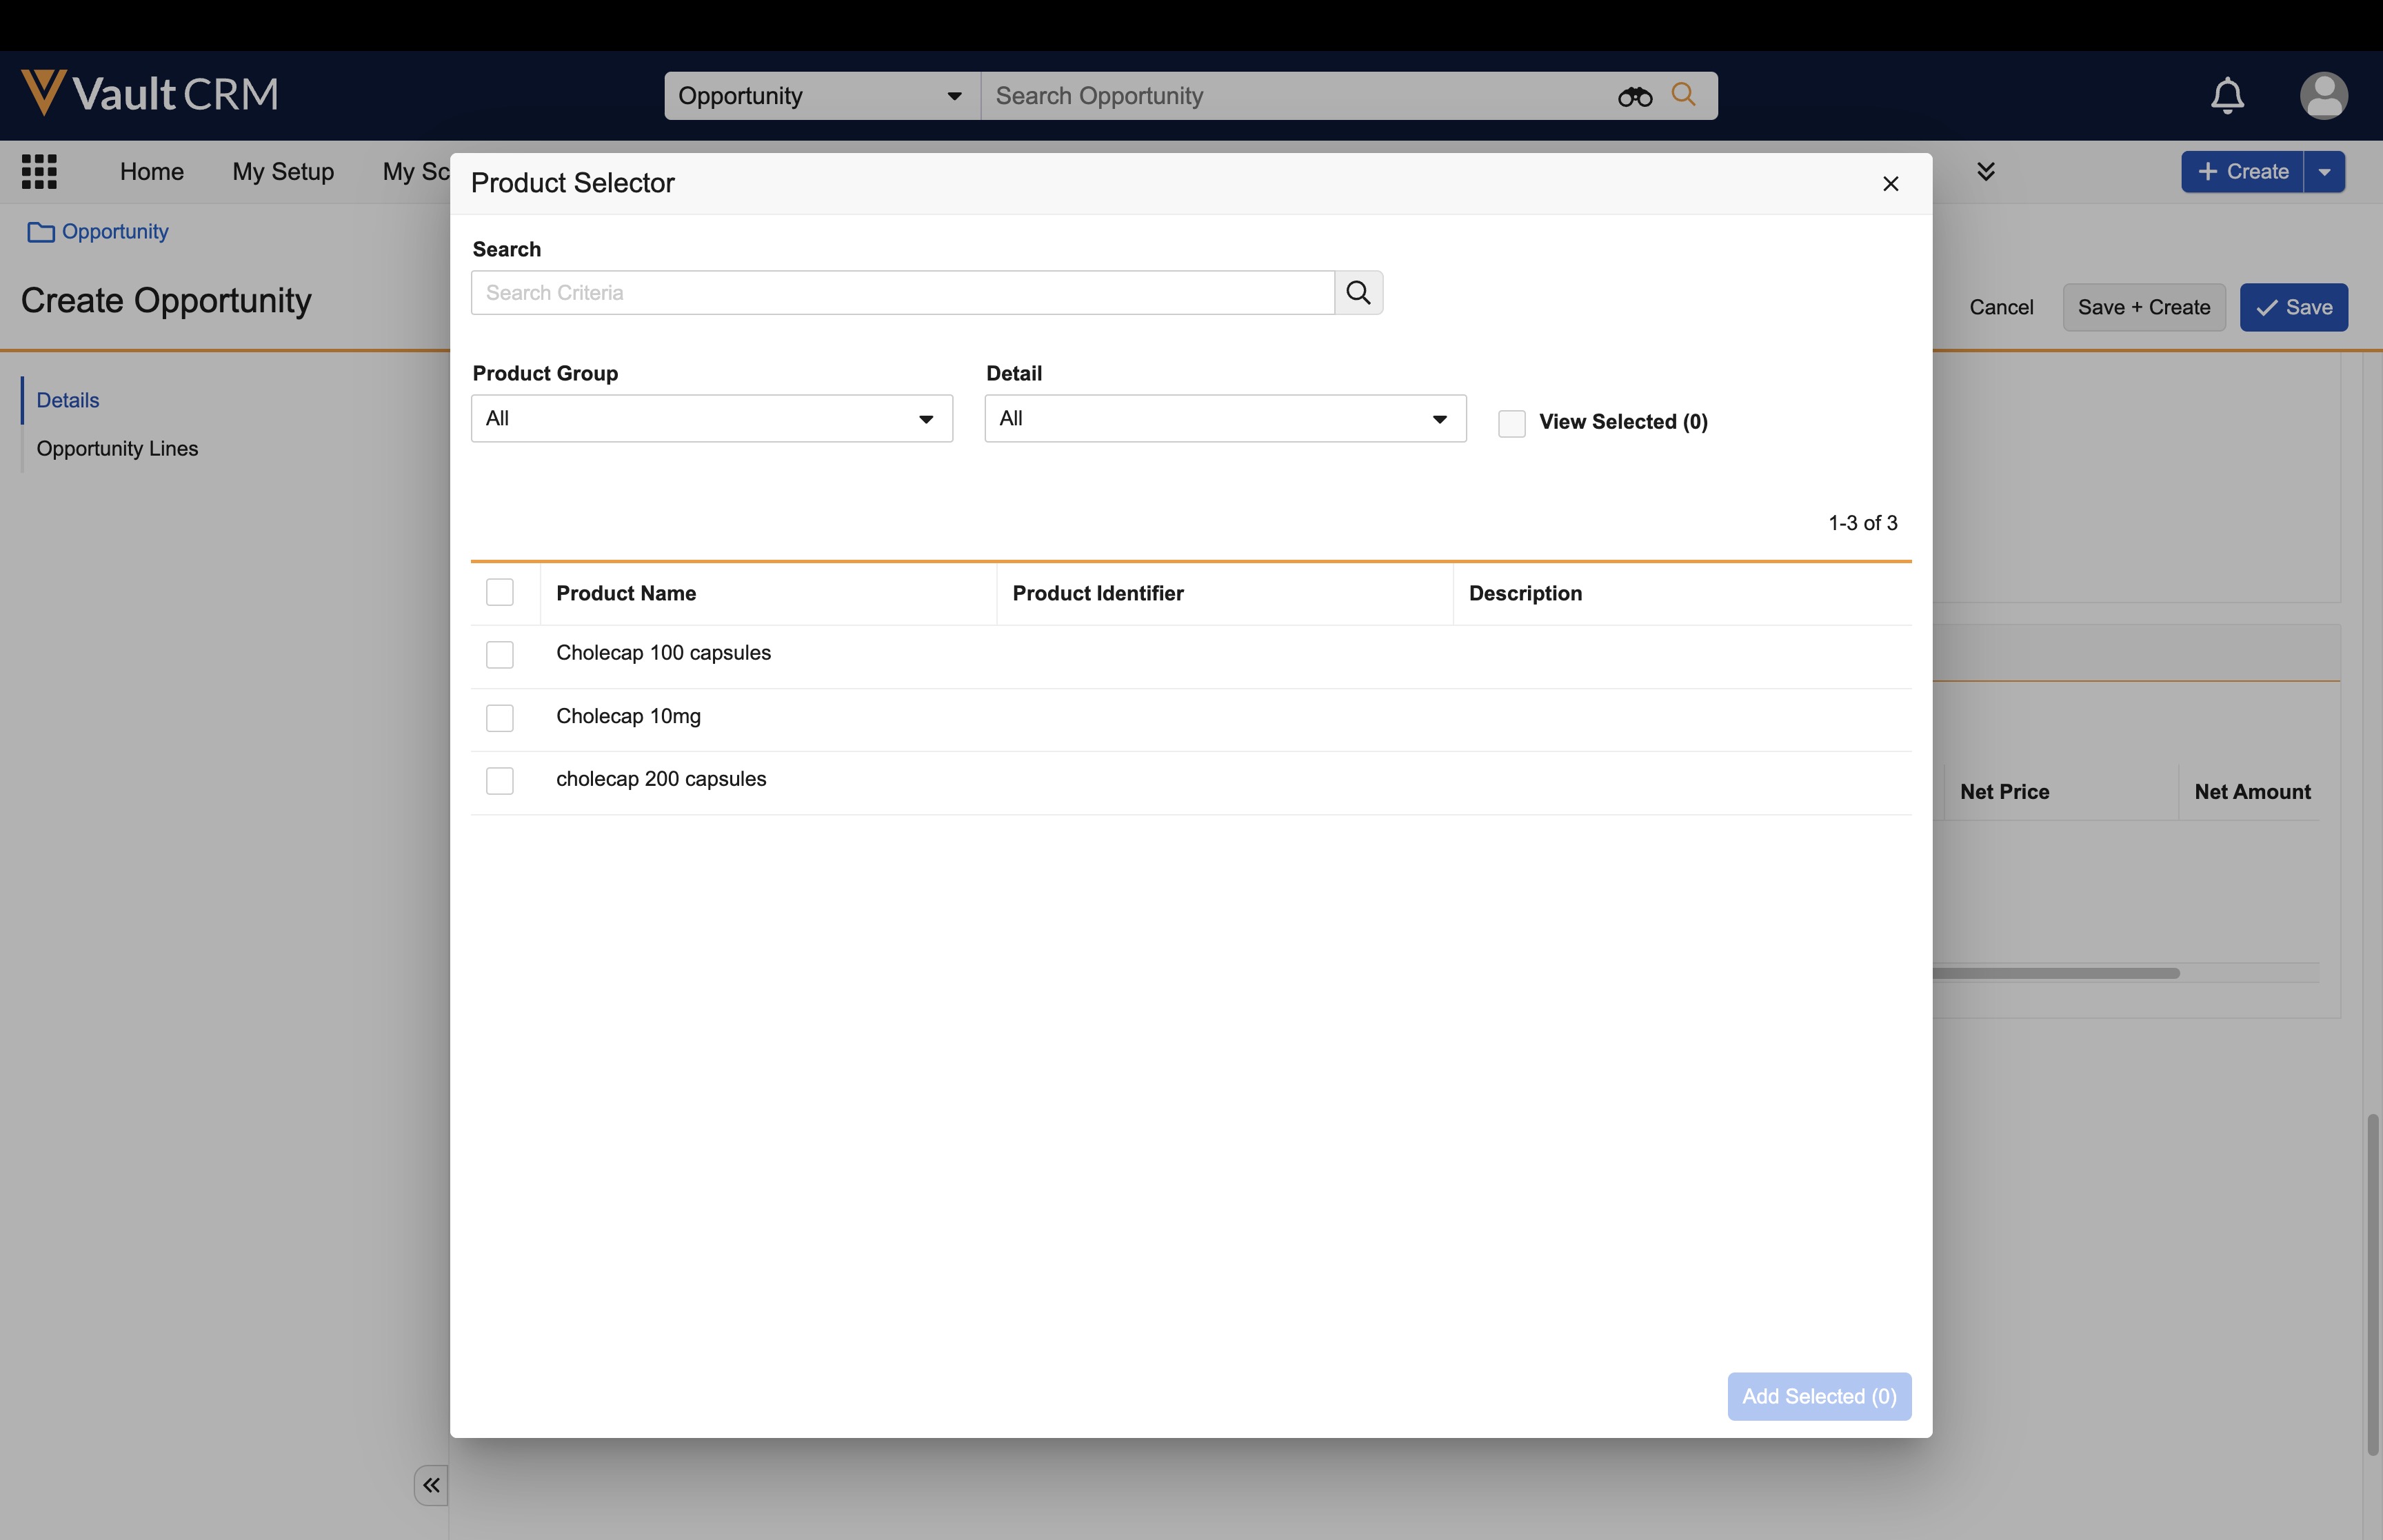This screenshot has height=1540, width=2383.
Task: Click into the Search Criteria field
Action: coord(902,293)
